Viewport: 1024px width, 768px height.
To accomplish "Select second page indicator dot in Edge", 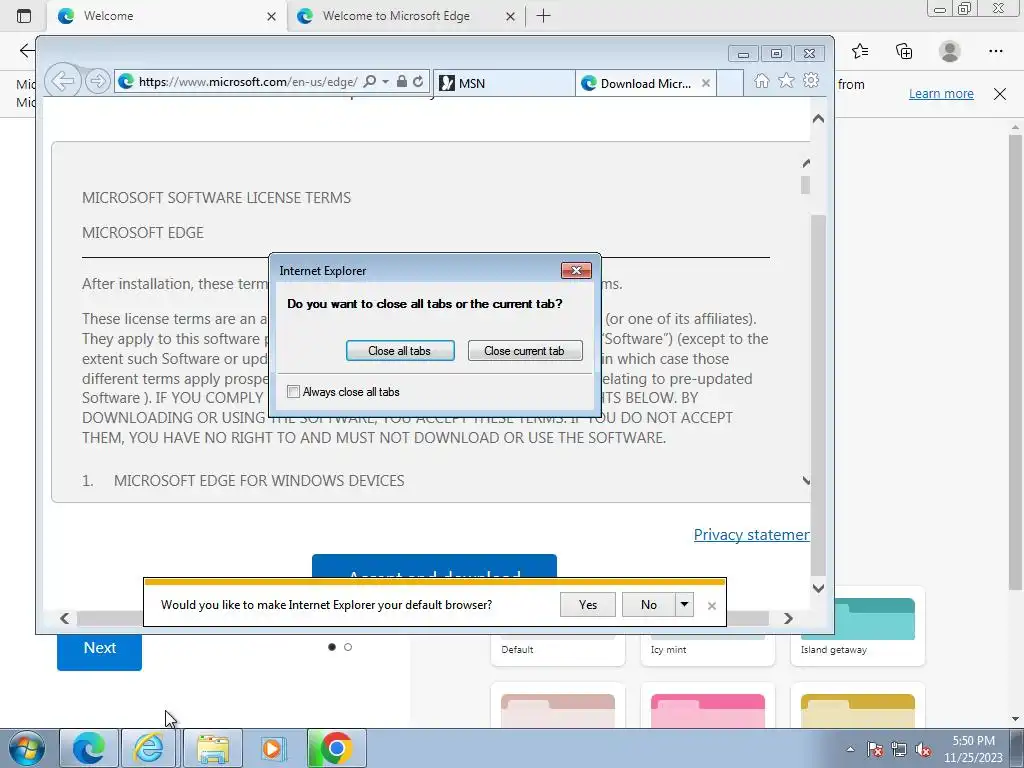I will tap(348, 647).
